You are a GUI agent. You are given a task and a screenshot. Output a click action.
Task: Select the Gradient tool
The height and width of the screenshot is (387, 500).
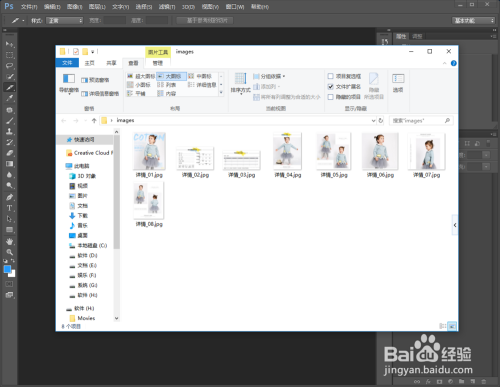tap(9, 164)
